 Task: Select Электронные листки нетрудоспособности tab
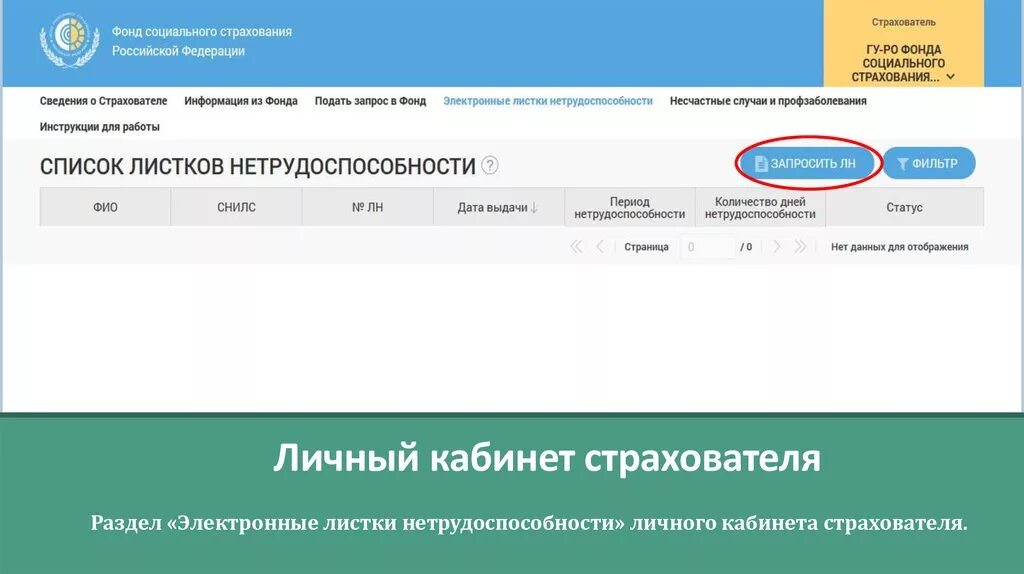[548, 101]
